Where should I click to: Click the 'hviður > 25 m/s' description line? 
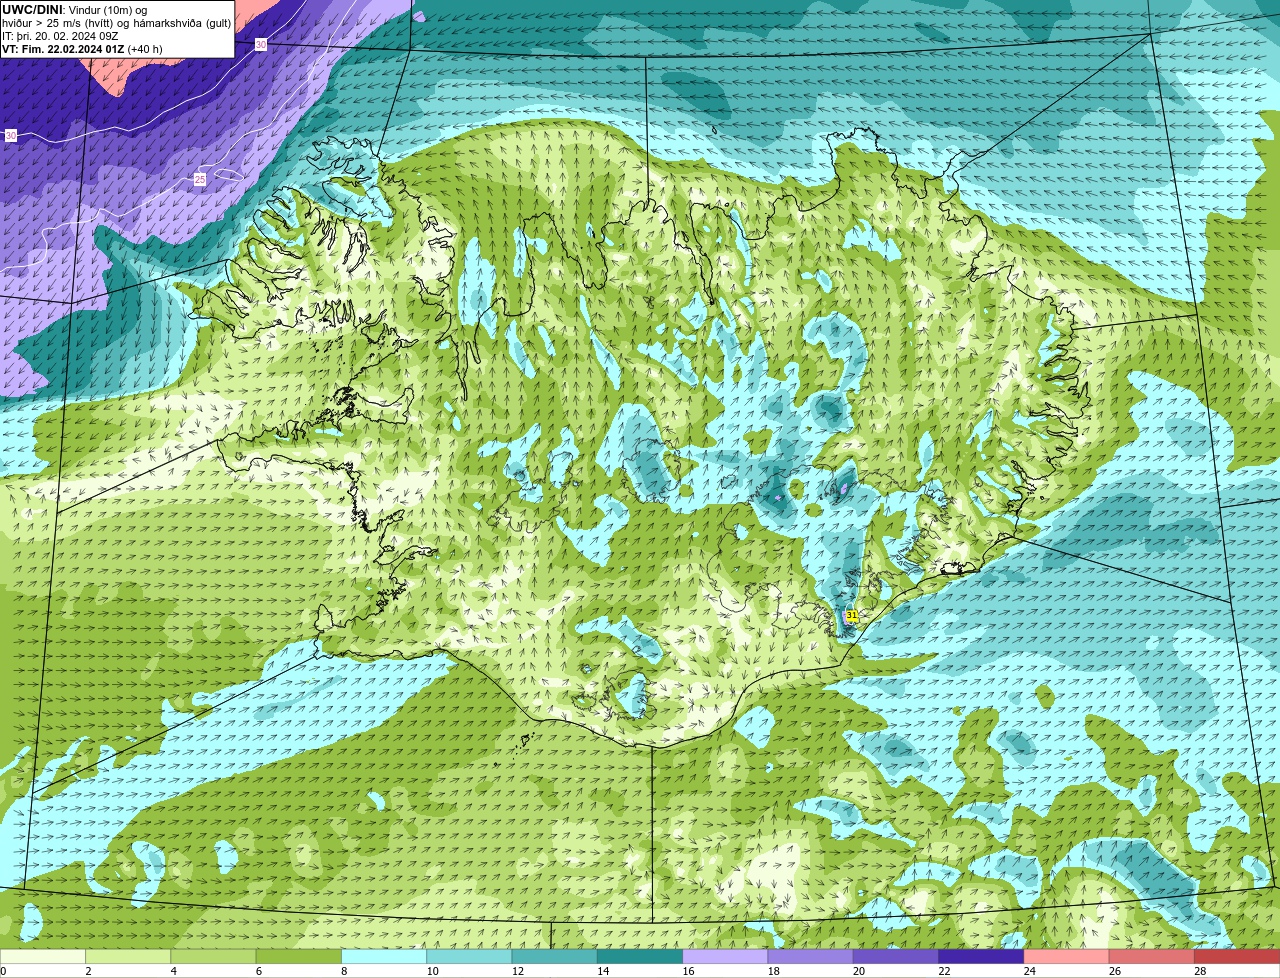tap(116, 23)
